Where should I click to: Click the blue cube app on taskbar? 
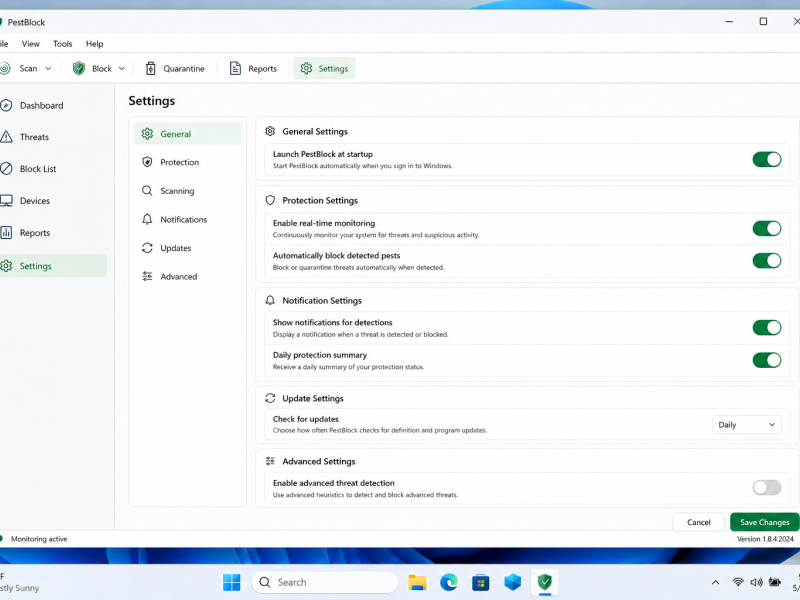click(513, 582)
